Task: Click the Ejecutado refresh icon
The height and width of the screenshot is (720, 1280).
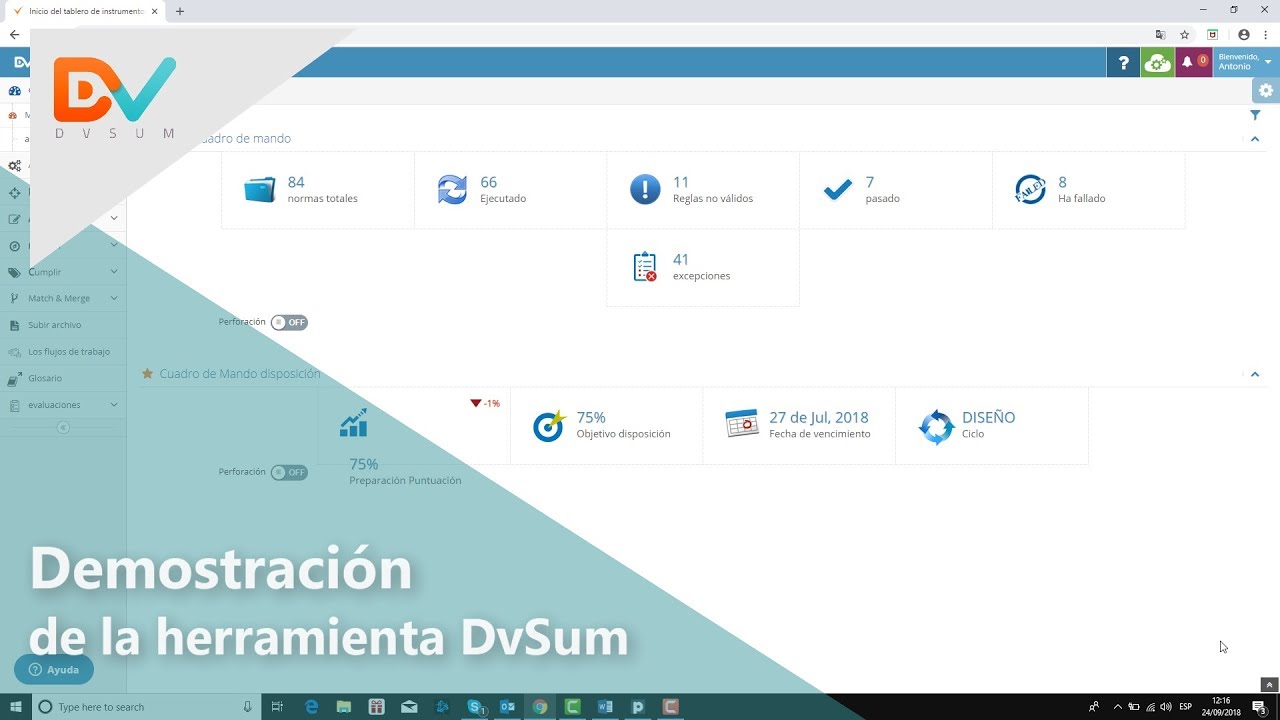Action: pos(452,190)
